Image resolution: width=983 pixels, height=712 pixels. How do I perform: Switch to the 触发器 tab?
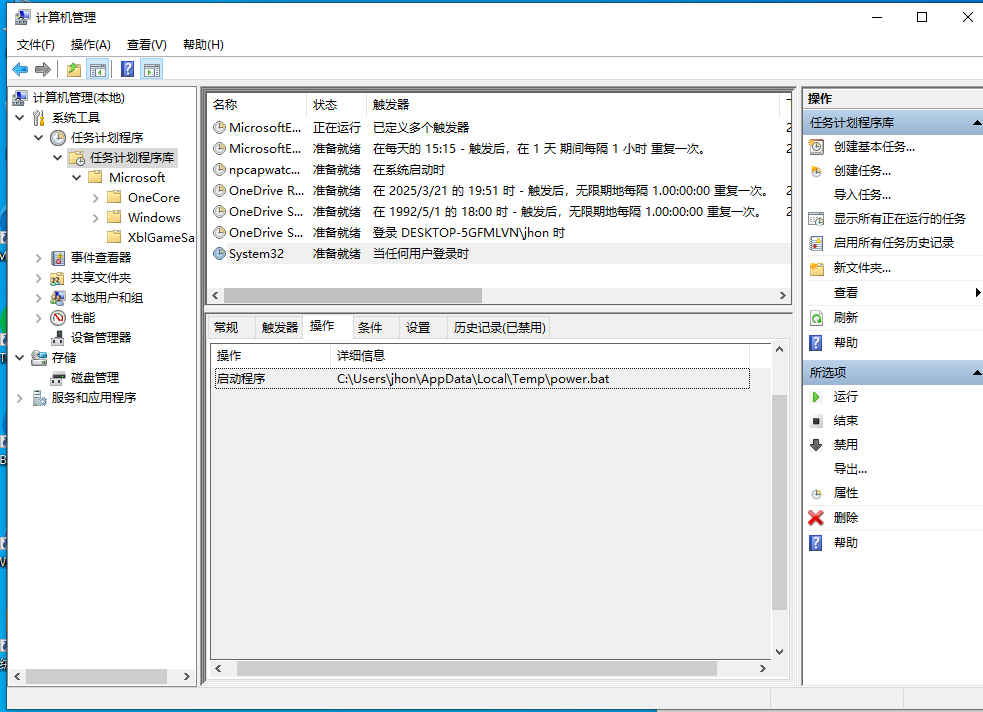(x=279, y=328)
